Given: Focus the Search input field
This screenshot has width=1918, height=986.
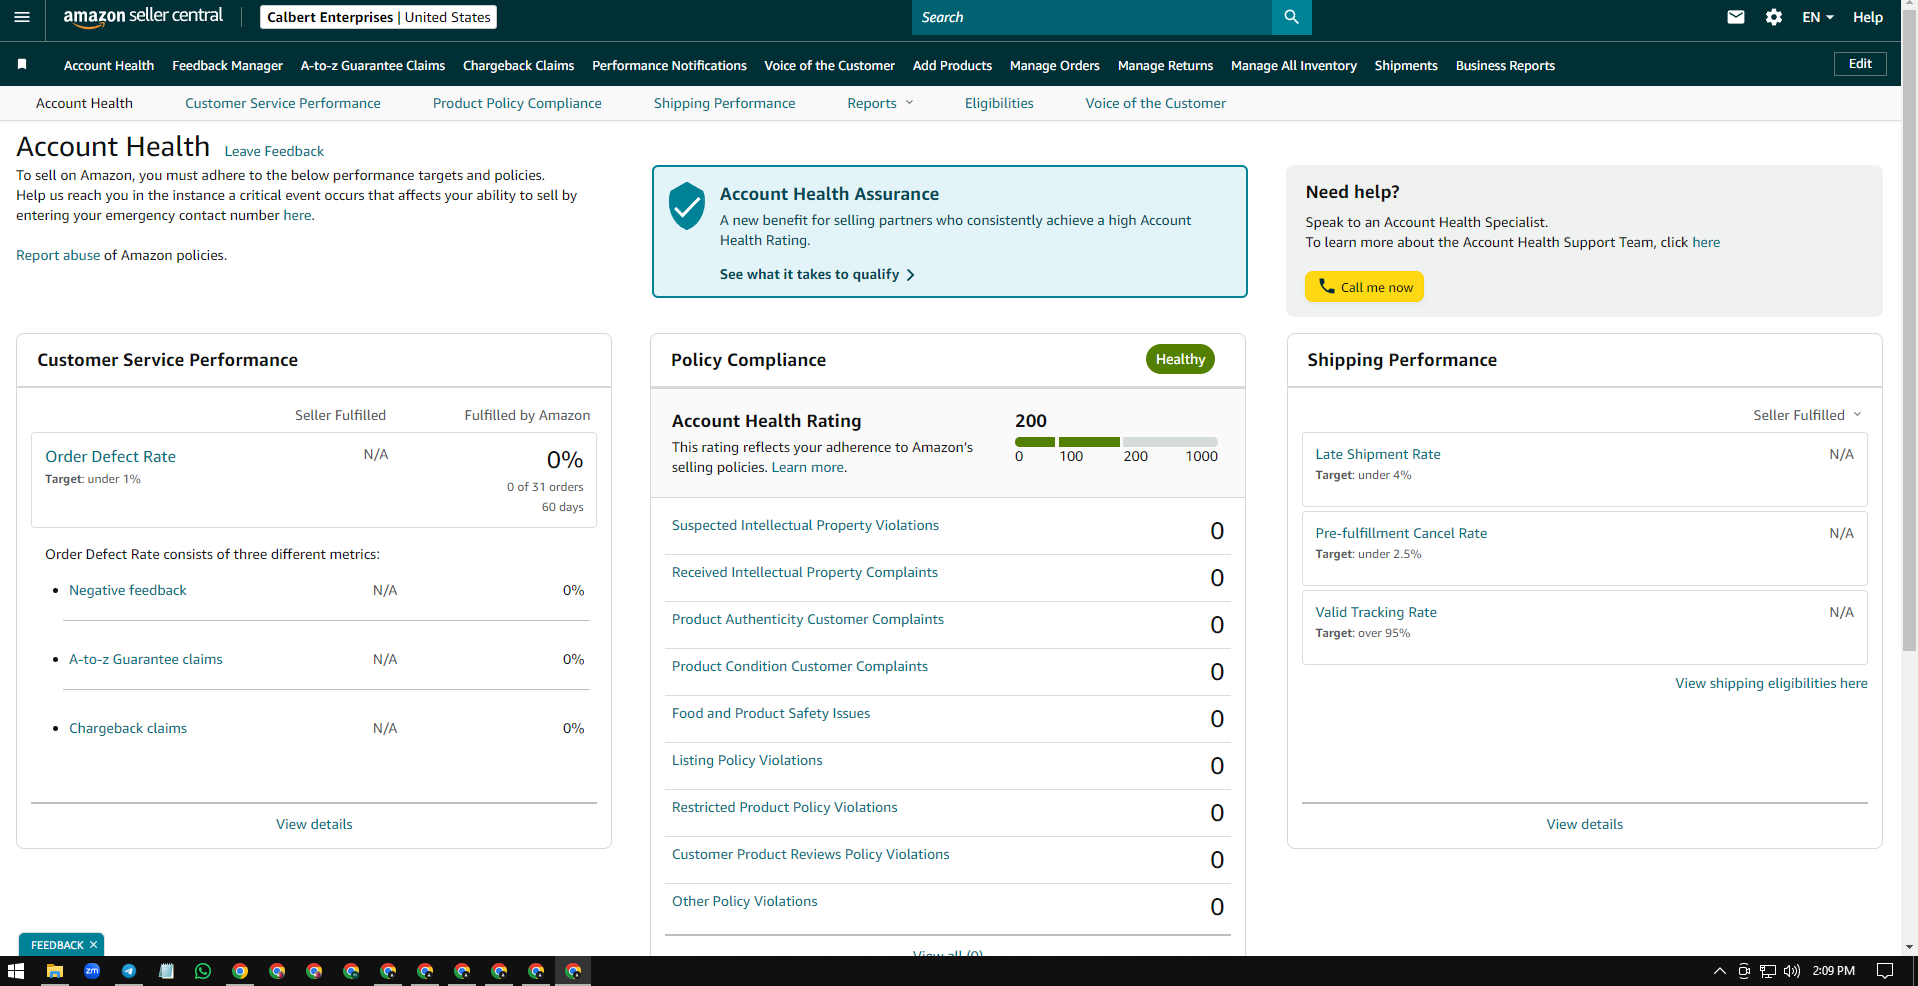Looking at the screenshot, I should coord(1091,17).
